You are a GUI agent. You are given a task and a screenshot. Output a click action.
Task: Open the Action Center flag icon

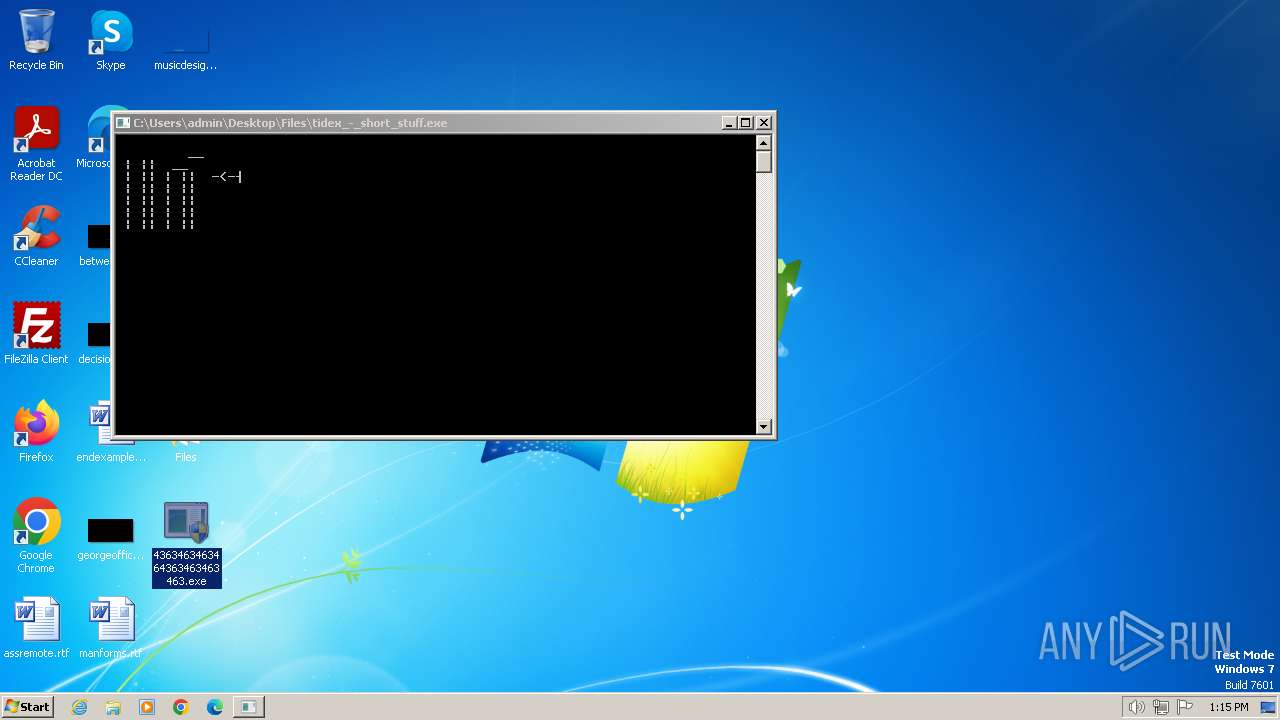[x=1186, y=707]
